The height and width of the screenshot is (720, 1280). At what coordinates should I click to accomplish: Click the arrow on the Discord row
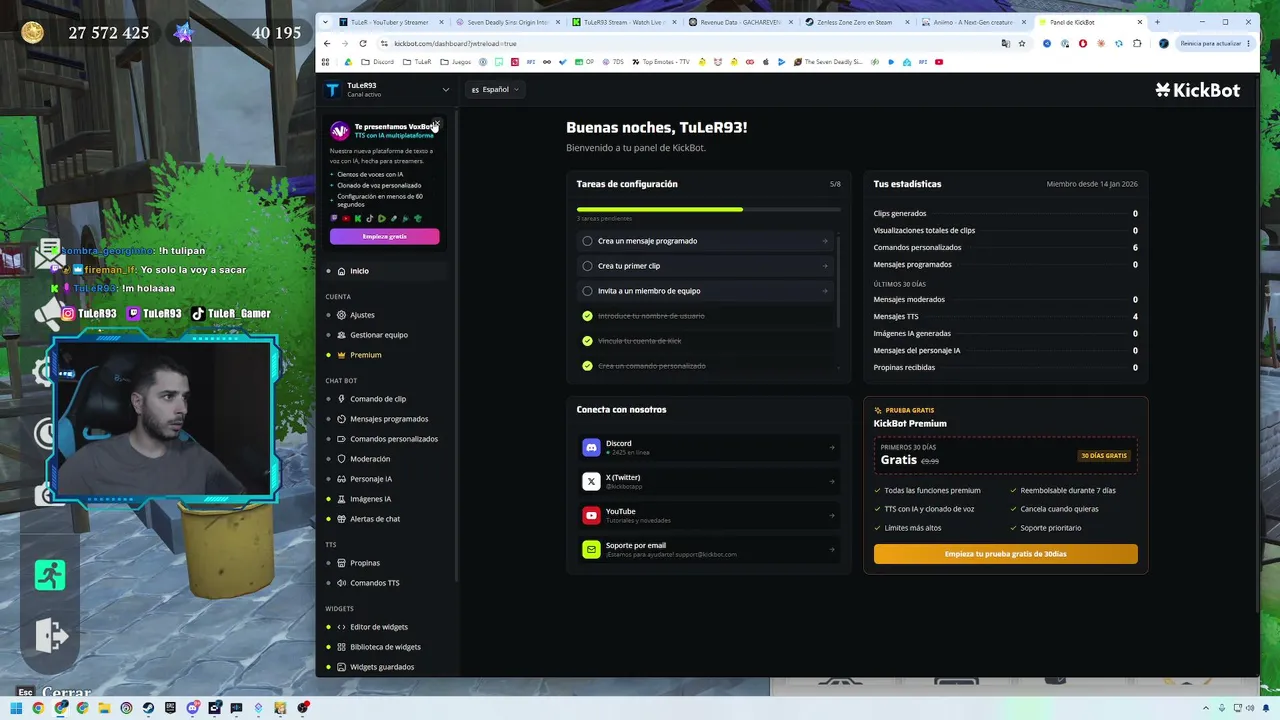[832, 448]
